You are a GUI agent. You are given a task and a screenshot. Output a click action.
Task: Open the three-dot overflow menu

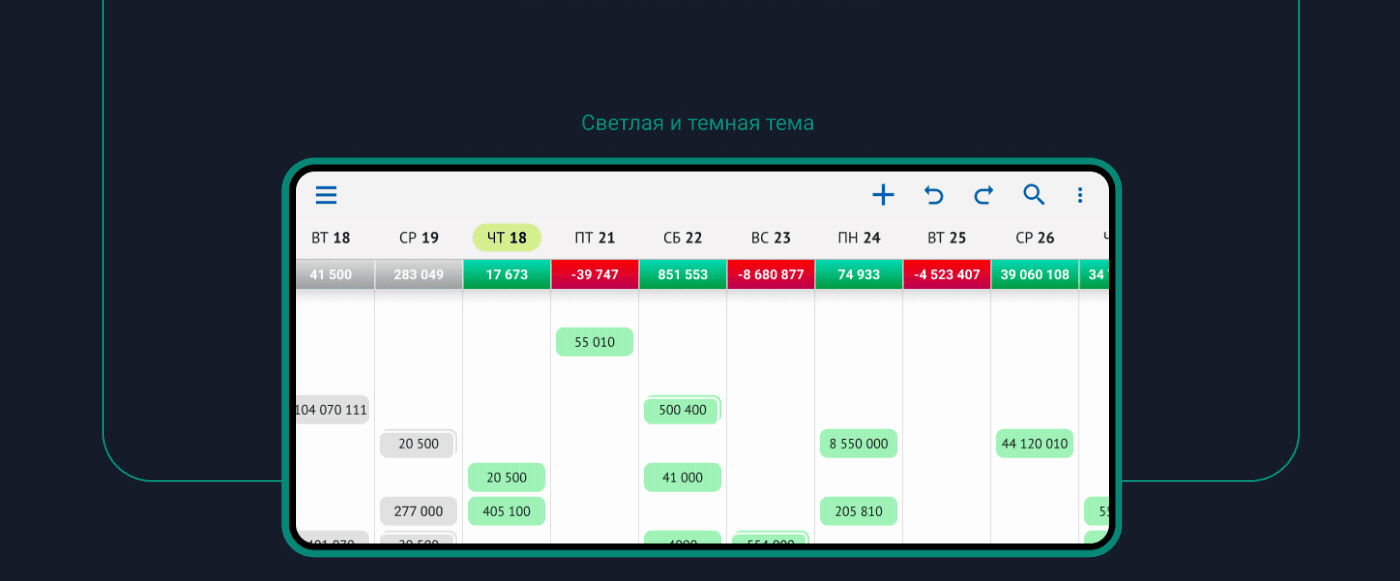pos(1080,195)
